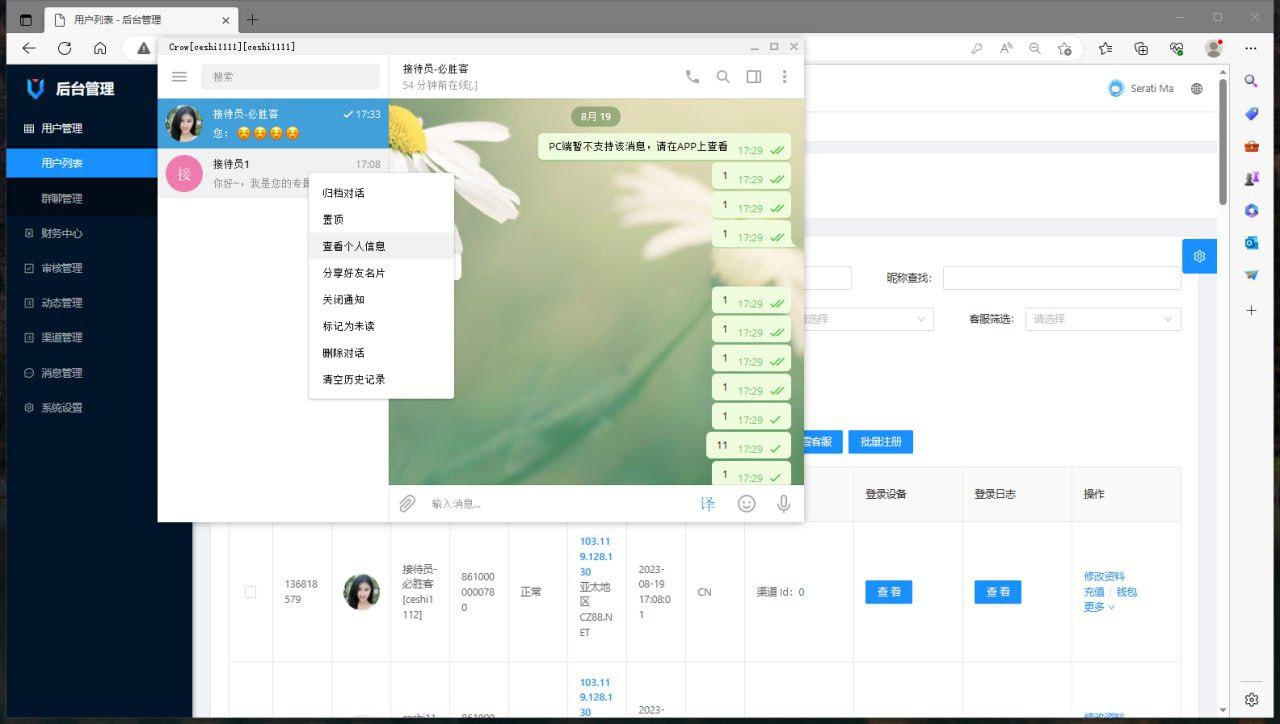Viewport: 1280px width, 724px height.
Task: Expand 更多 in the operations column
Action: click(1098, 607)
